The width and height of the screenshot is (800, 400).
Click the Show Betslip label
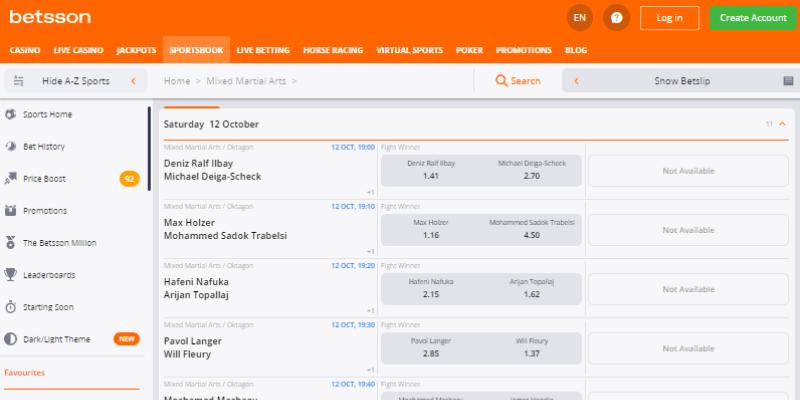(x=682, y=81)
